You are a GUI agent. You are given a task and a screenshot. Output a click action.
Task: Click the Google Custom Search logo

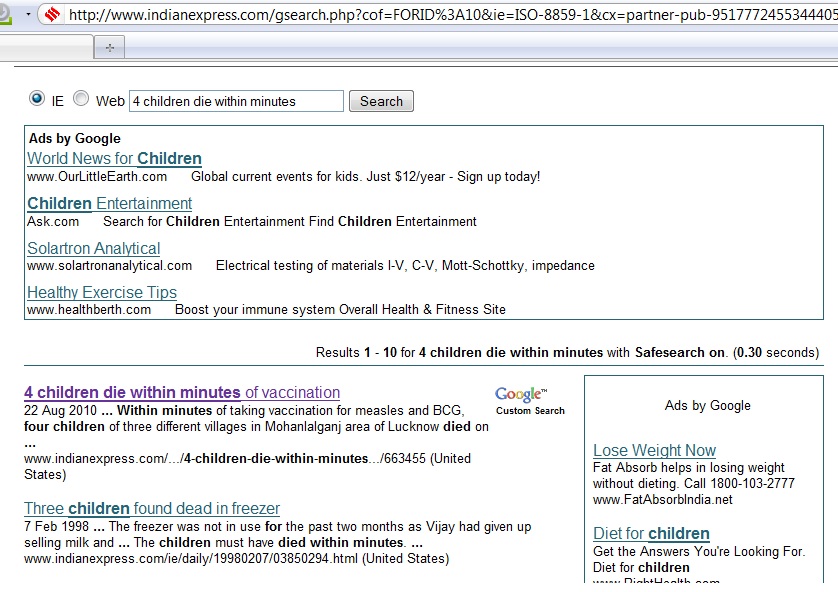tap(530, 401)
